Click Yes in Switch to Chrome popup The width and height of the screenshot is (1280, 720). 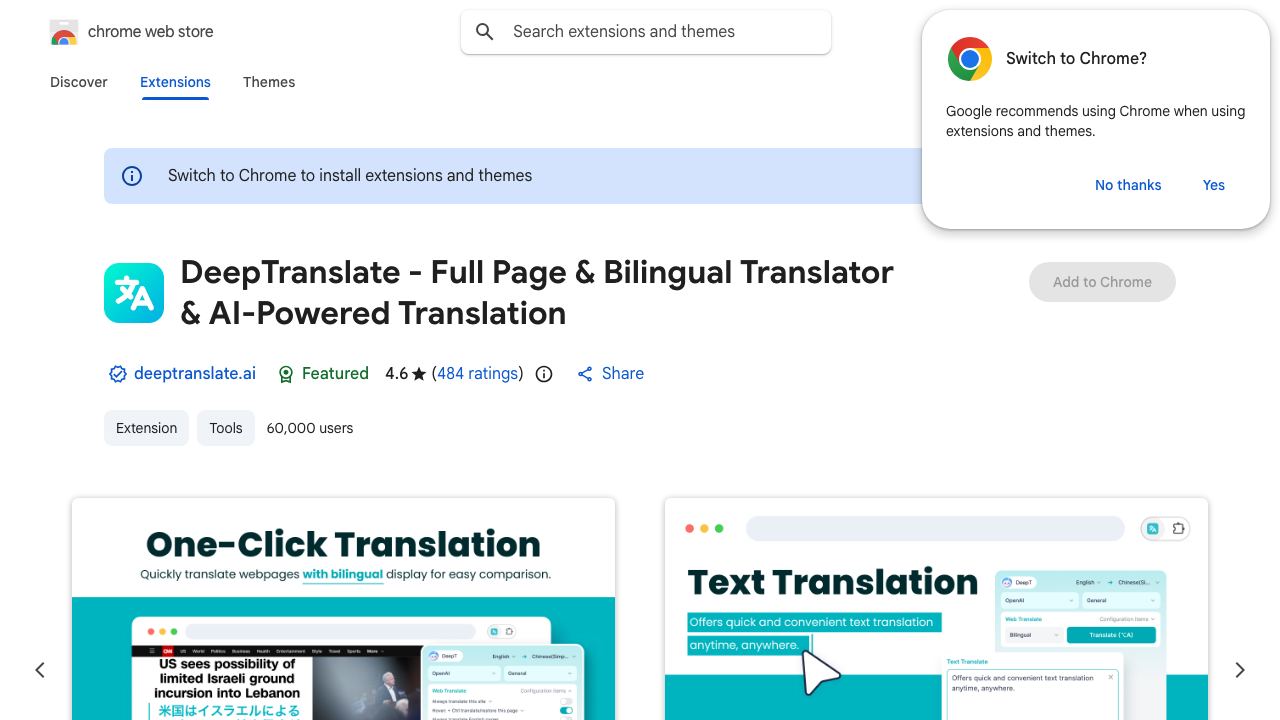(1214, 185)
